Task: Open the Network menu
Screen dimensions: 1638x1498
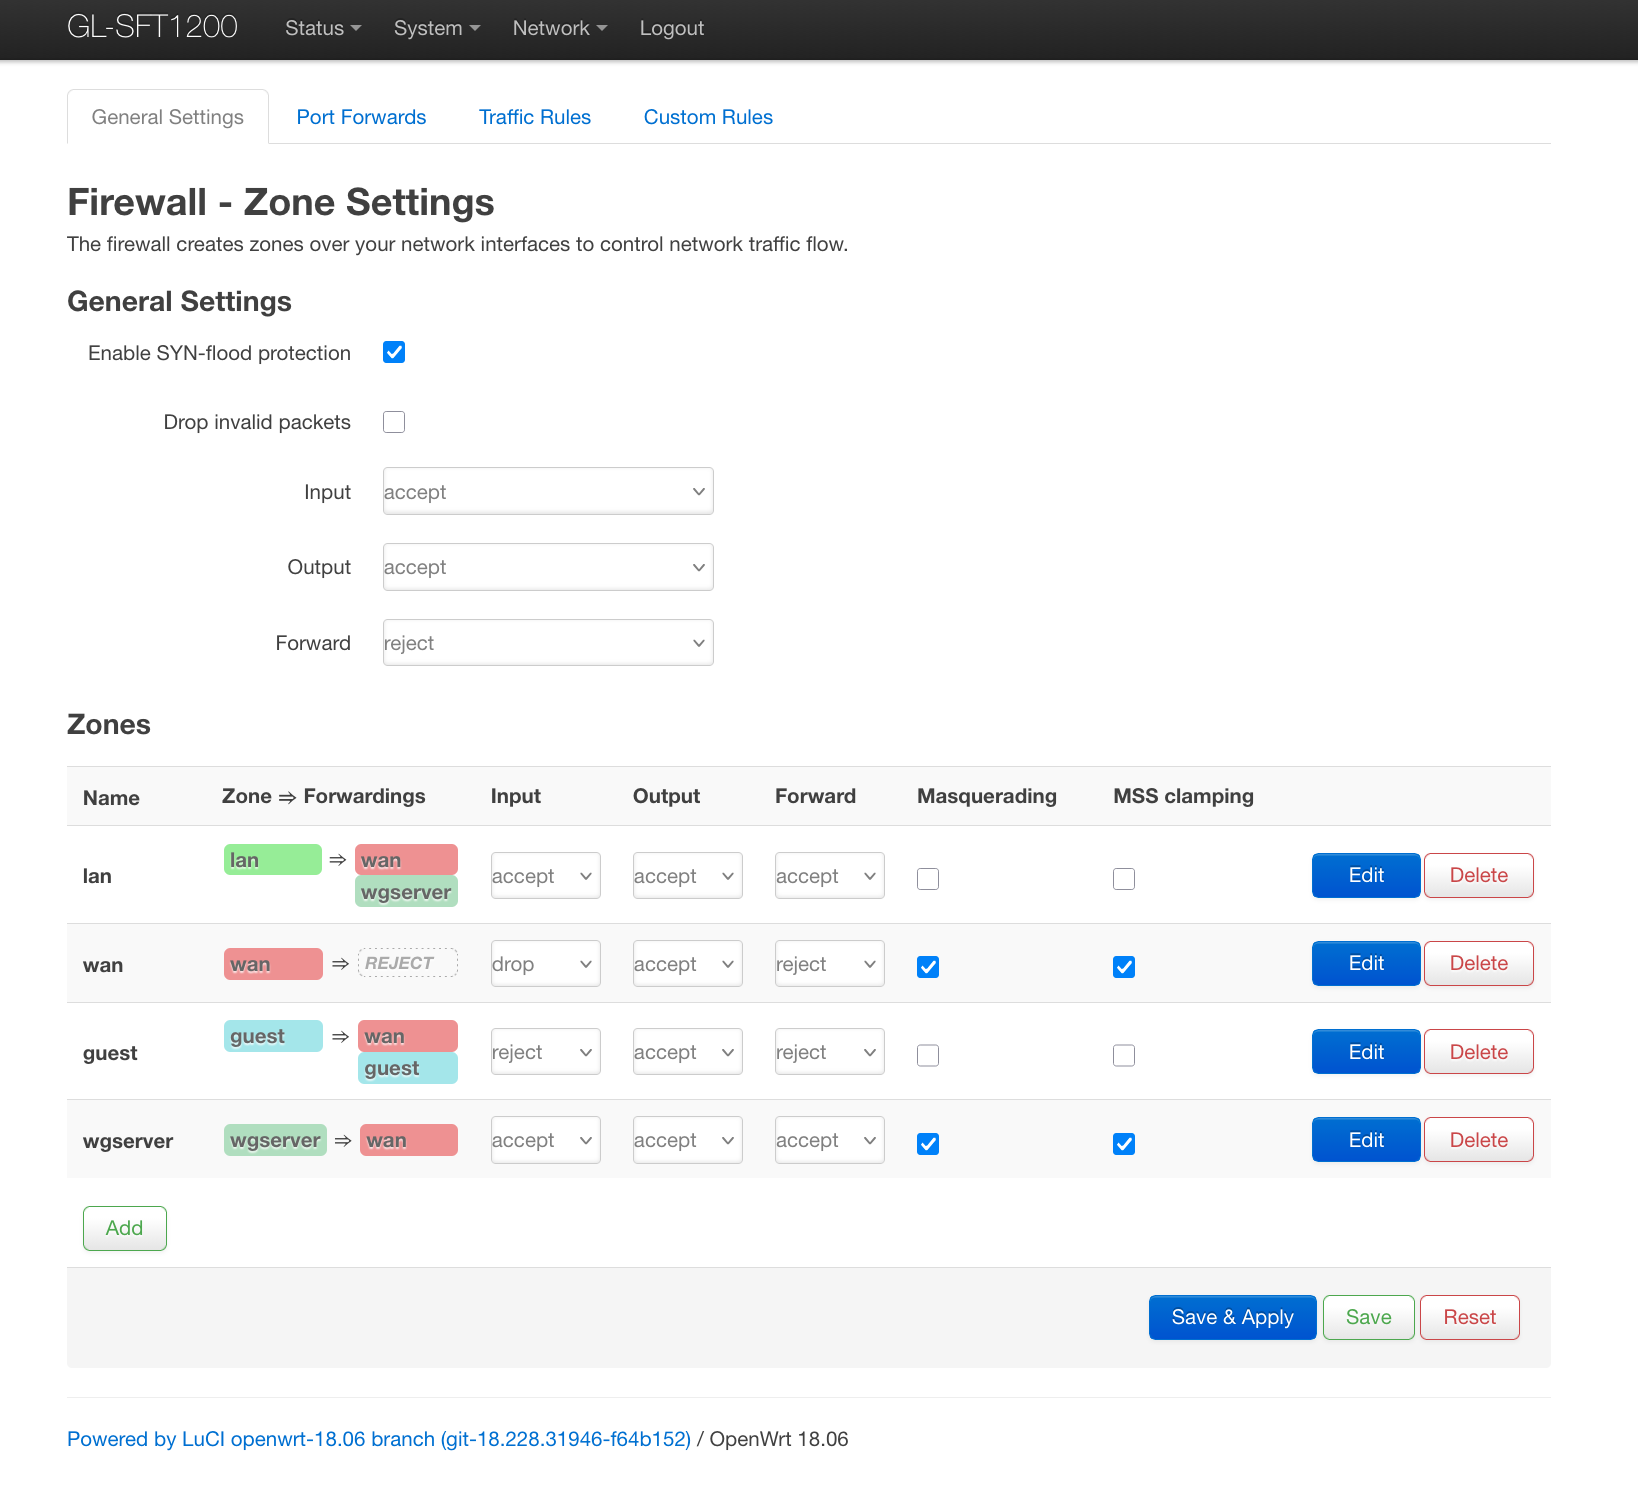Action: [559, 28]
